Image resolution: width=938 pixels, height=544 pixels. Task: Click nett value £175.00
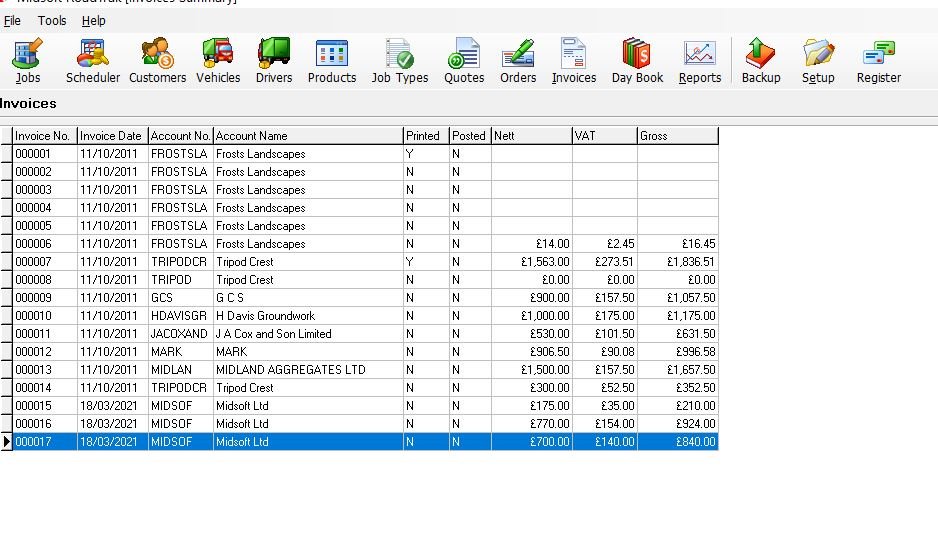(532, 405)
